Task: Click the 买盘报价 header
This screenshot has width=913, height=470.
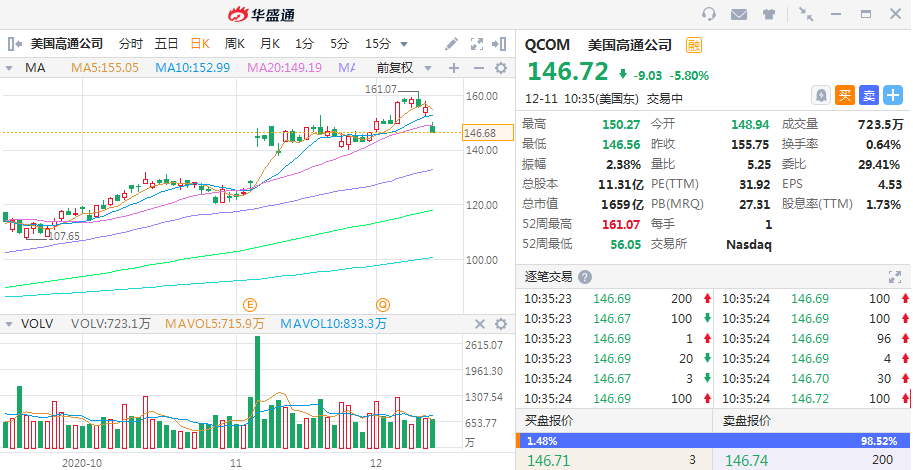Action: 549,420
